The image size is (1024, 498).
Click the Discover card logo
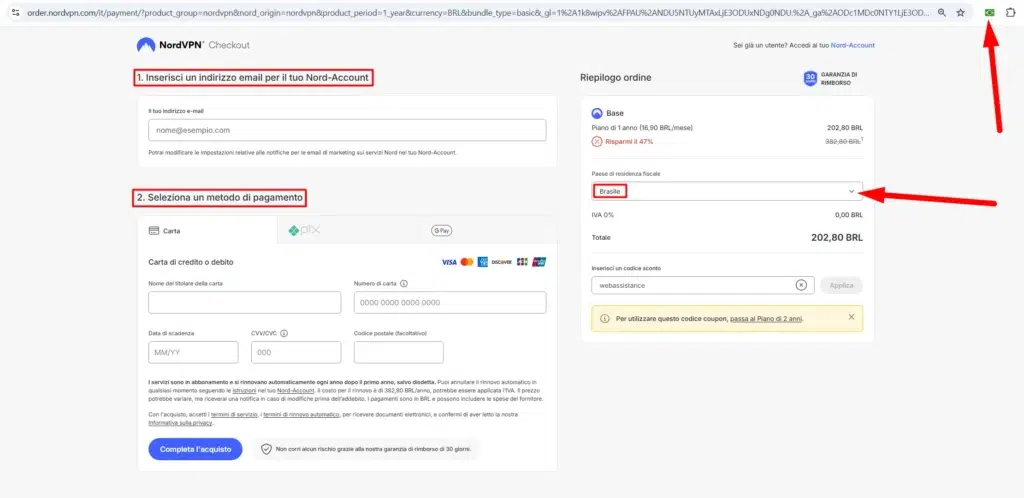pyautogui.click(x=502, y=262)
